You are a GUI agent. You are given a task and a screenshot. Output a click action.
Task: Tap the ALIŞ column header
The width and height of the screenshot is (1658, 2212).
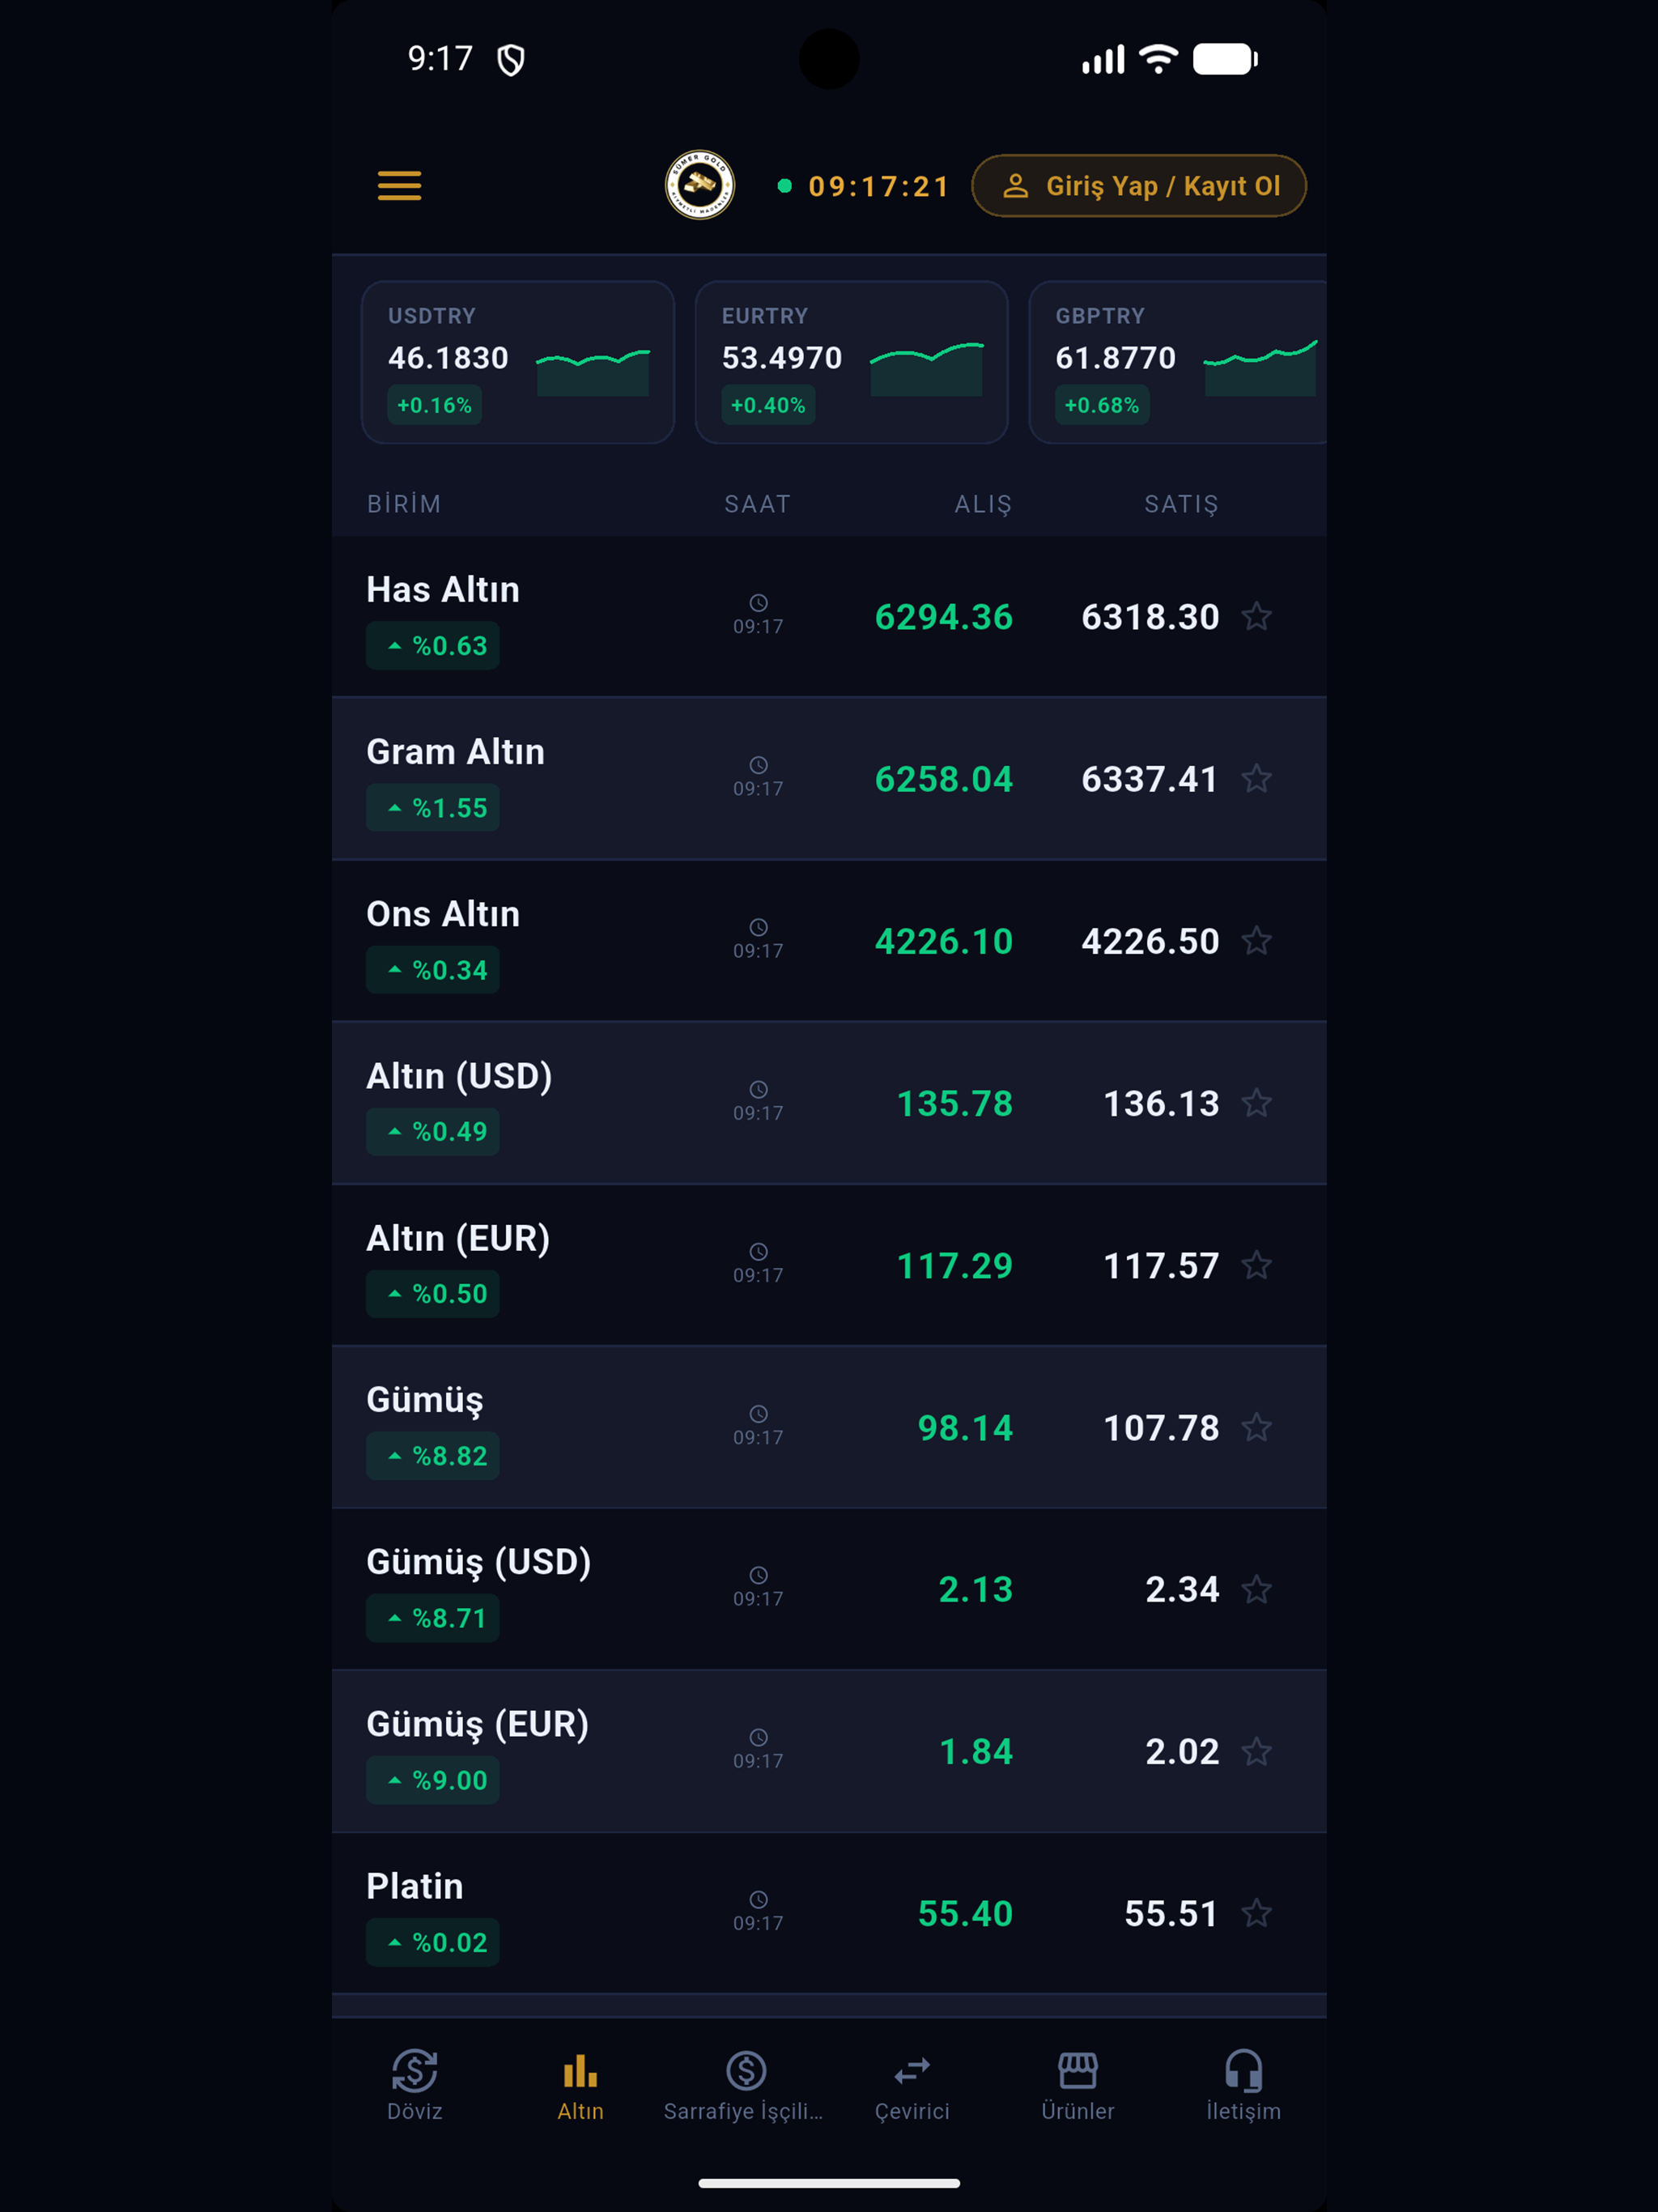tap(983, 504)
